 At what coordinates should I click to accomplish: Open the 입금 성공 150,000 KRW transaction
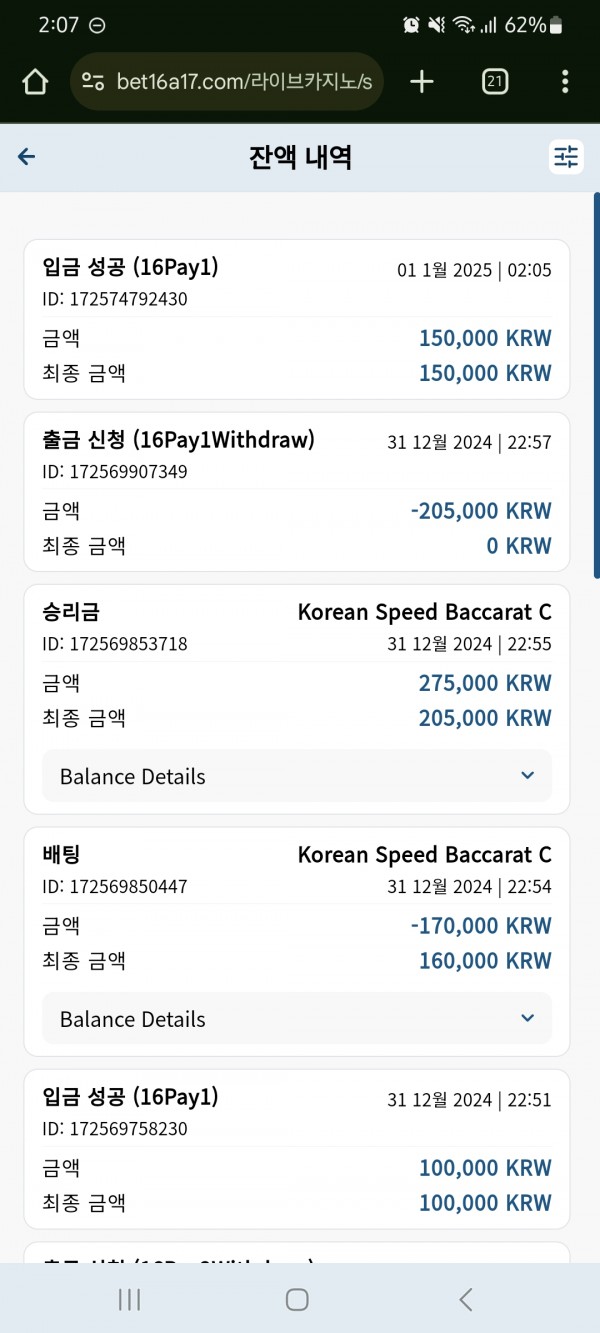[x=297, y=320]
